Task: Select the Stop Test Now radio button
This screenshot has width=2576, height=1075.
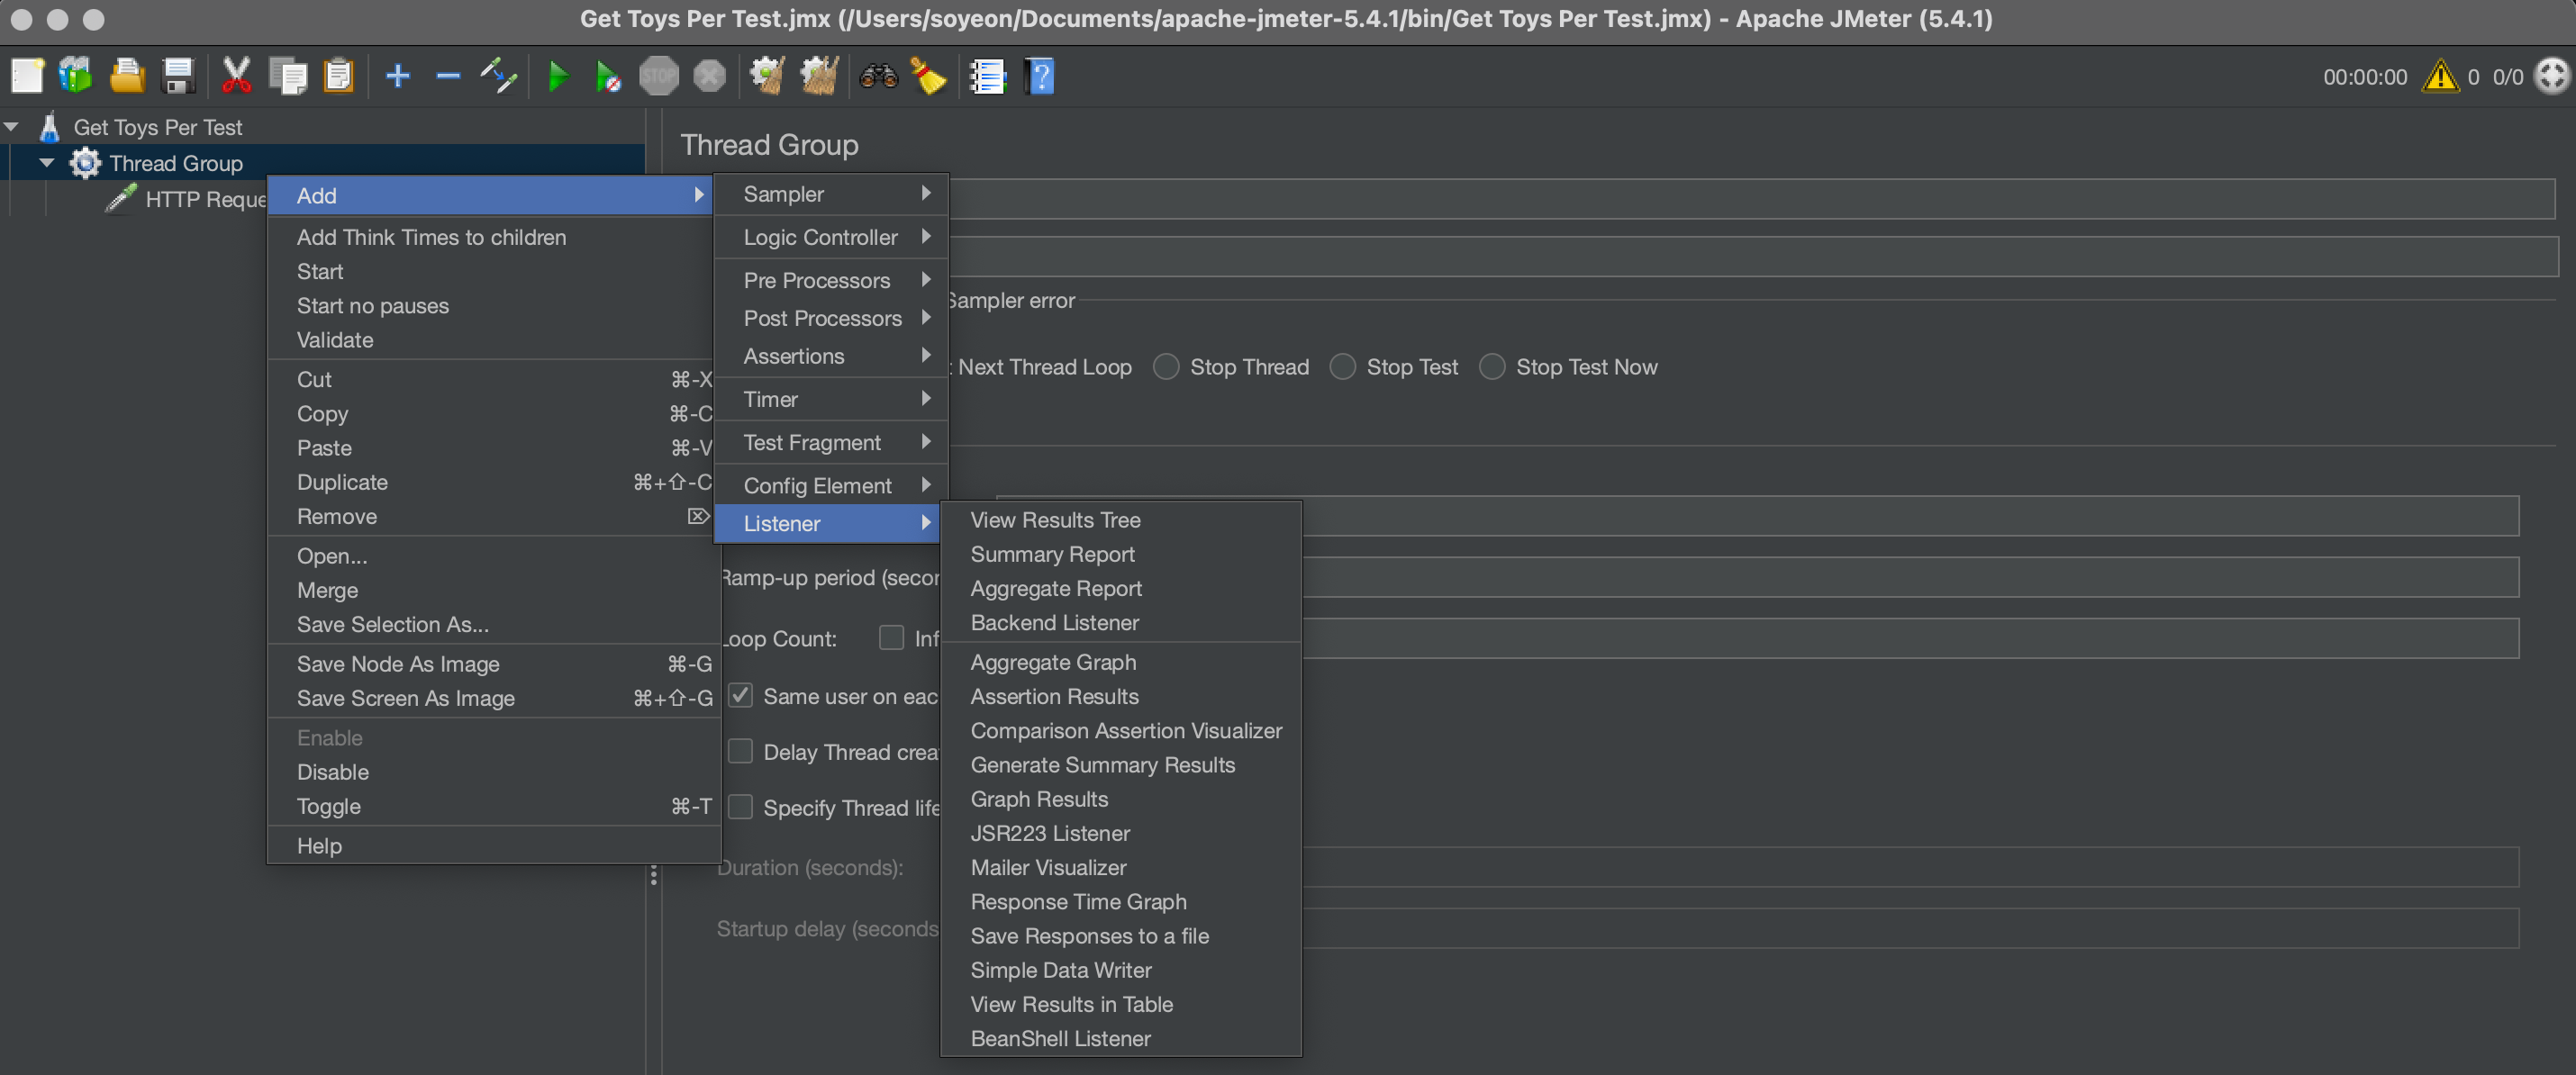Action: point(1492,367)
